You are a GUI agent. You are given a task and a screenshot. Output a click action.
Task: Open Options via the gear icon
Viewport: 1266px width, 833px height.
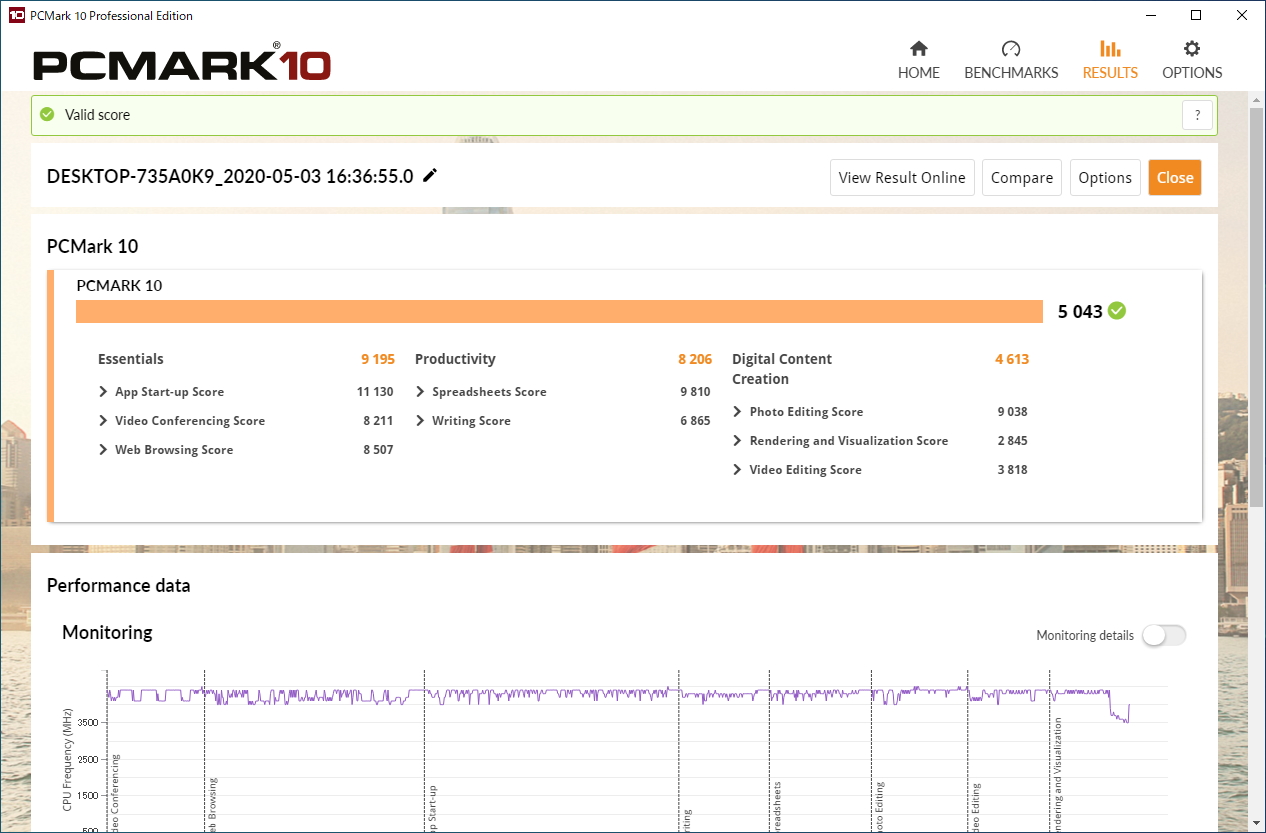[x=1191, y=49]
